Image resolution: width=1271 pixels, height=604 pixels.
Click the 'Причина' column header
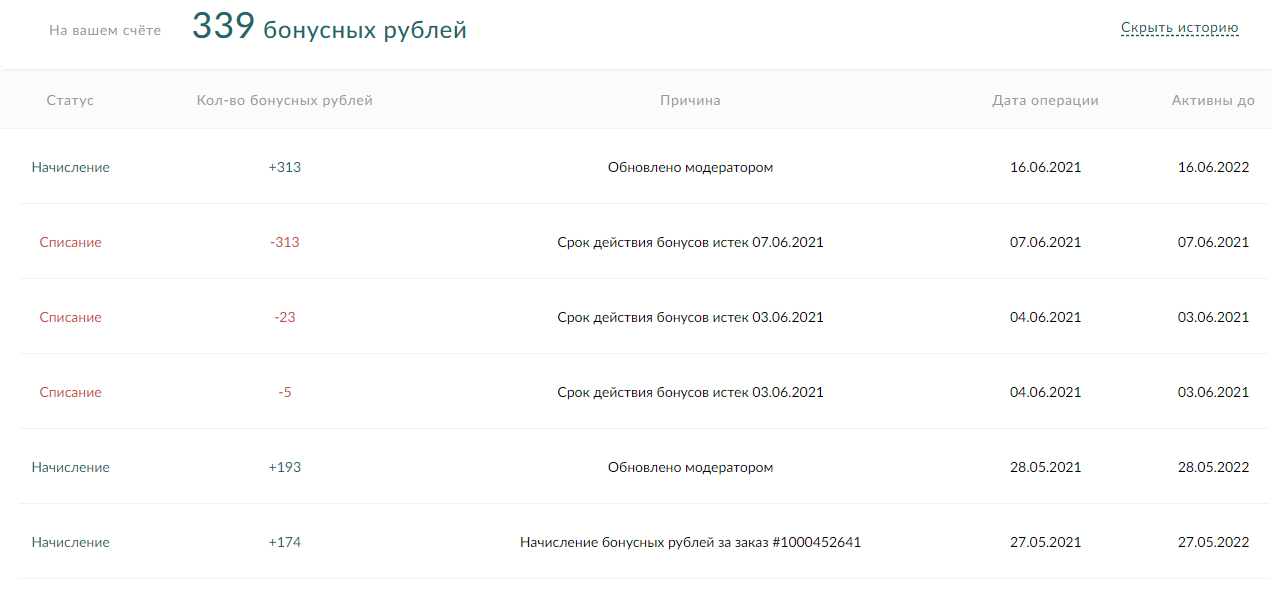click(690, 100)
